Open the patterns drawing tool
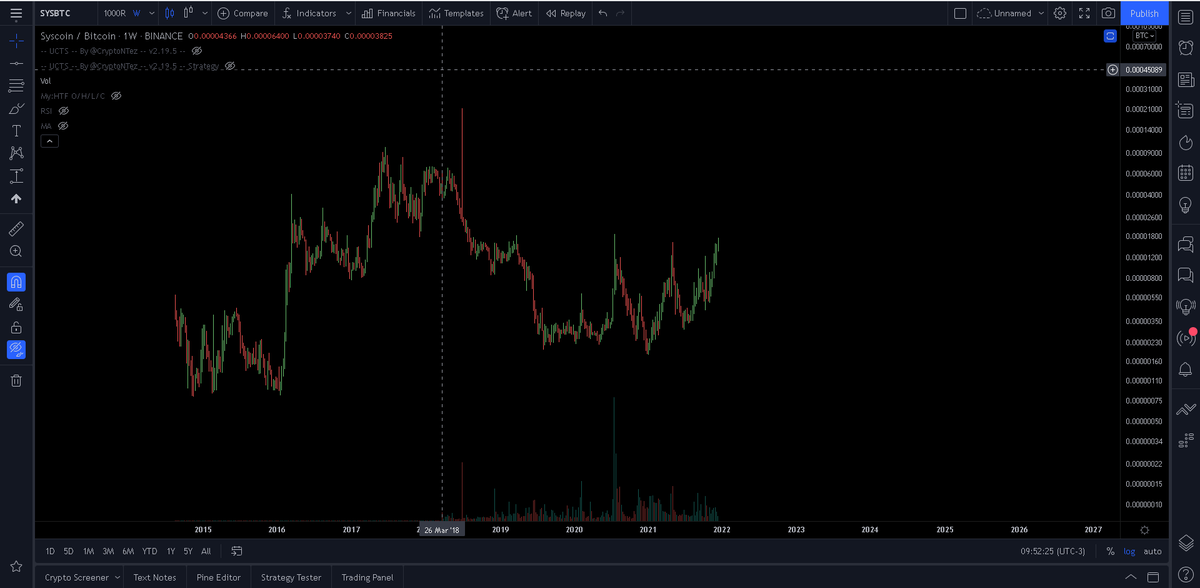Screen dimensions: 1200x588 coord(16,153)
